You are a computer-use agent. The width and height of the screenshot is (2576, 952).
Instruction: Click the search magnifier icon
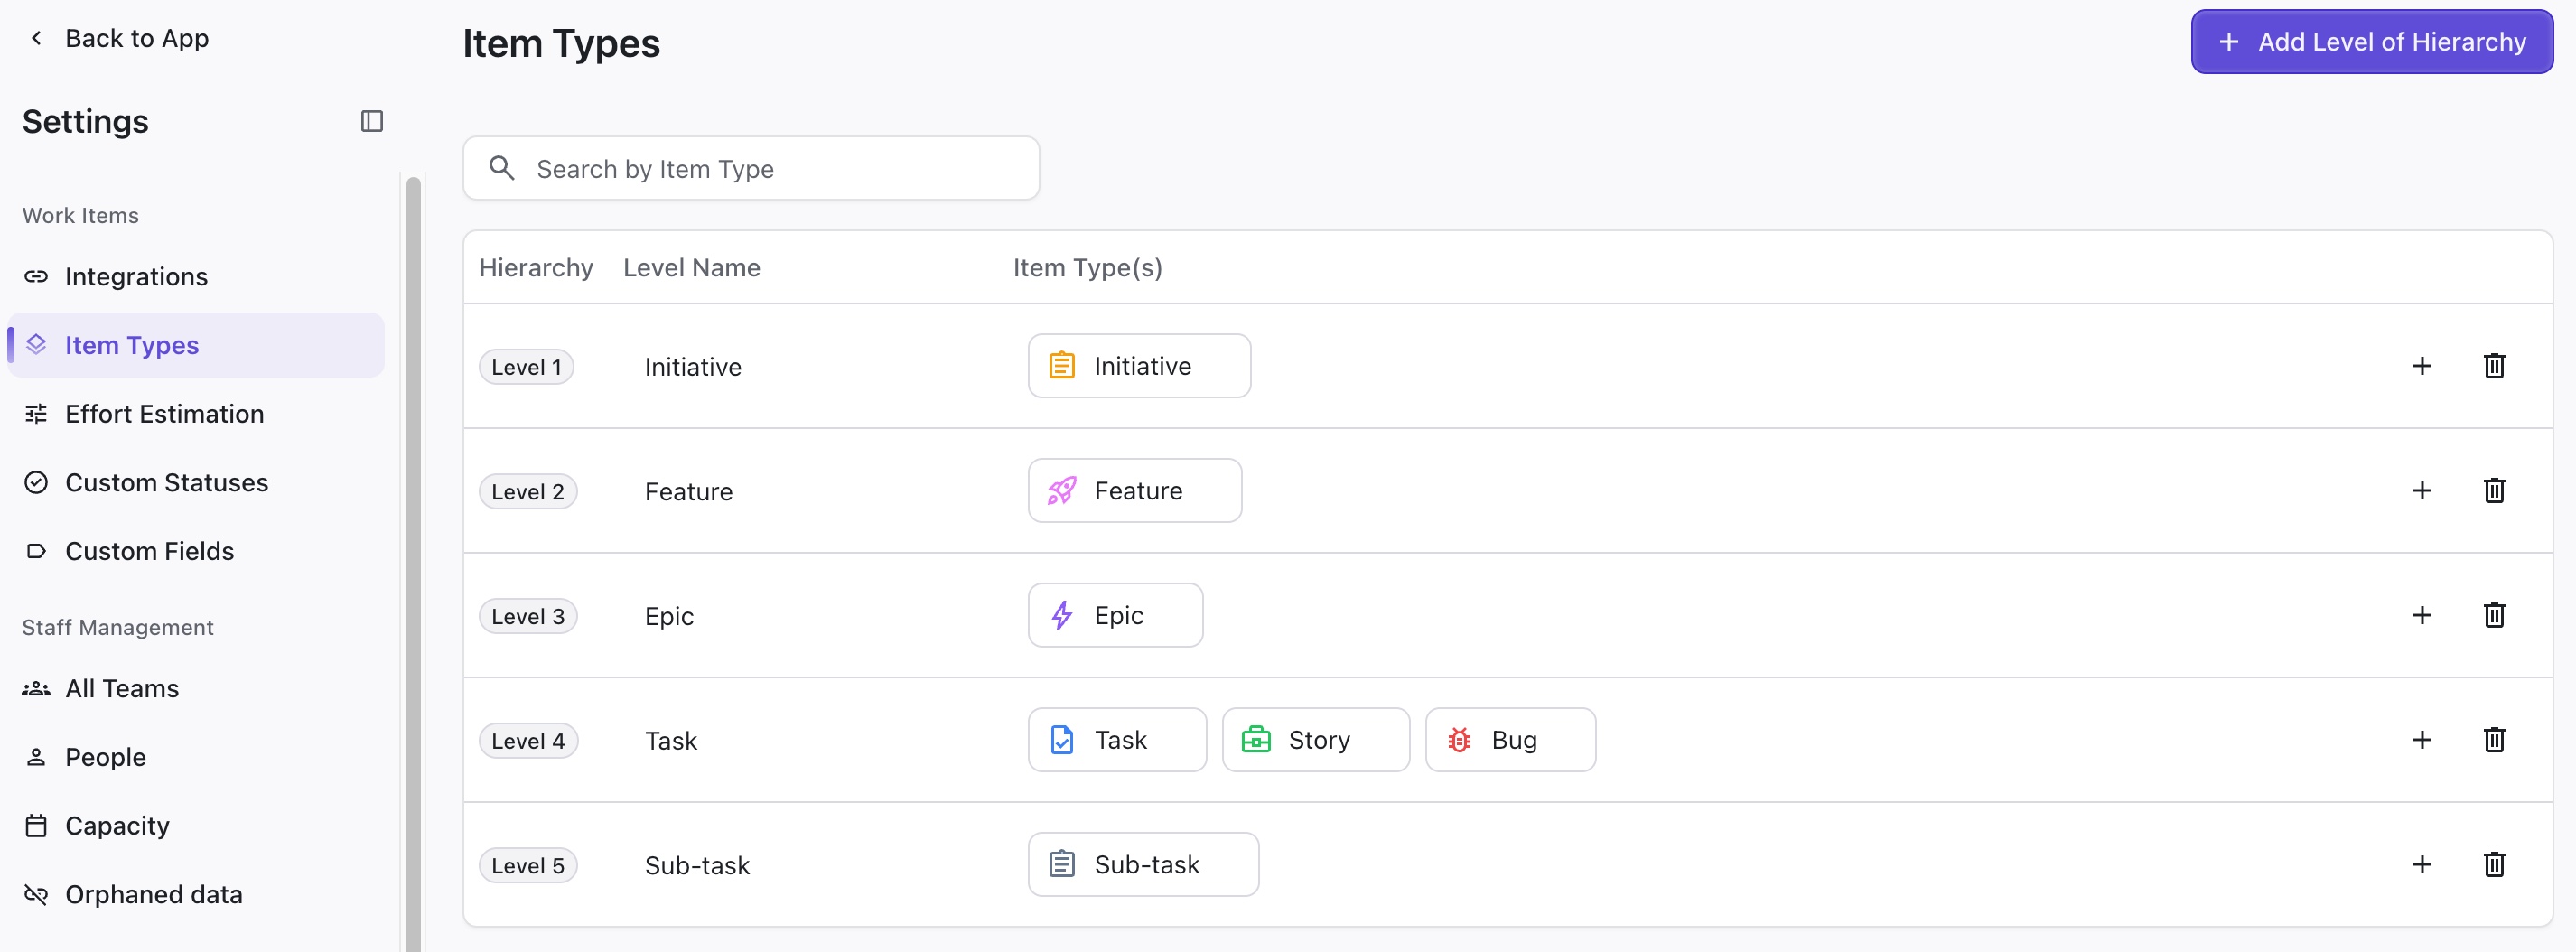(x=502, y=168)
